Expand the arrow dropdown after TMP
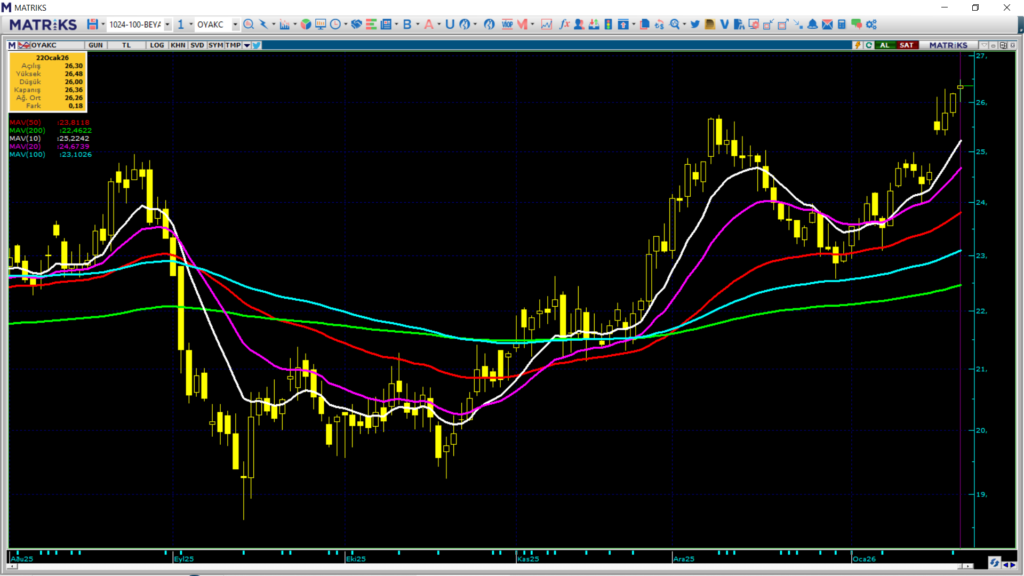Screen dimensions: 1024x576 (246, 45)
